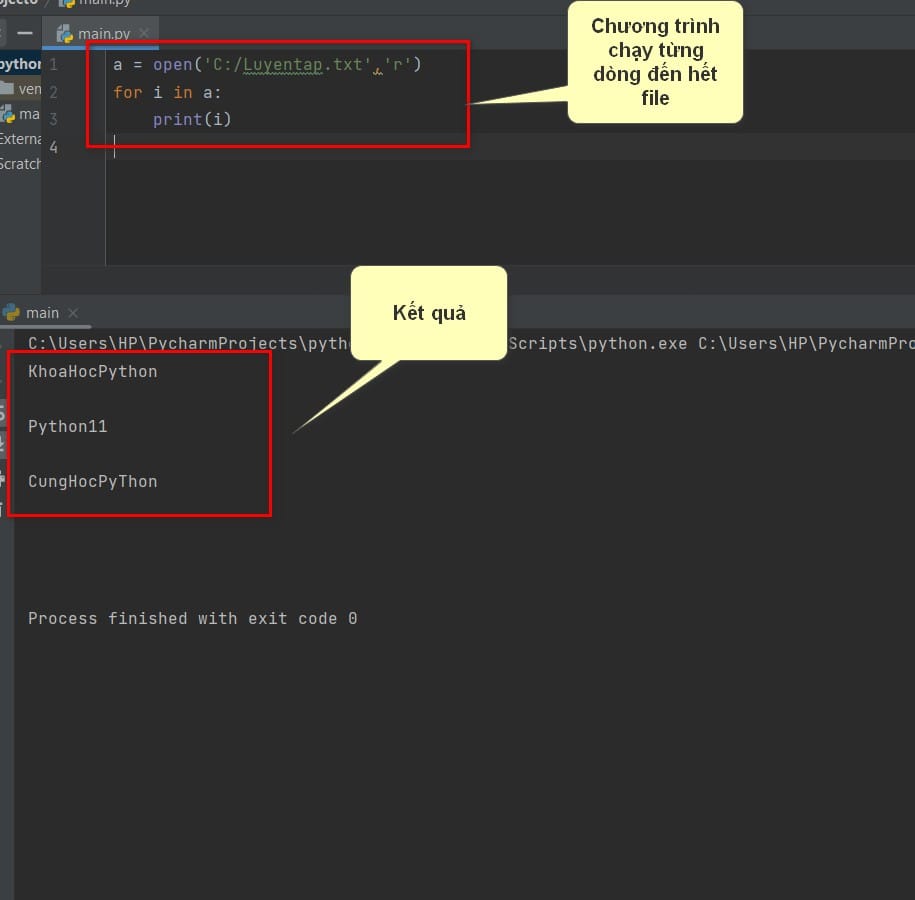Screen dimensions: 915x900
Task: Click line number 3 in the gutter
Action: tap(53, 119)
